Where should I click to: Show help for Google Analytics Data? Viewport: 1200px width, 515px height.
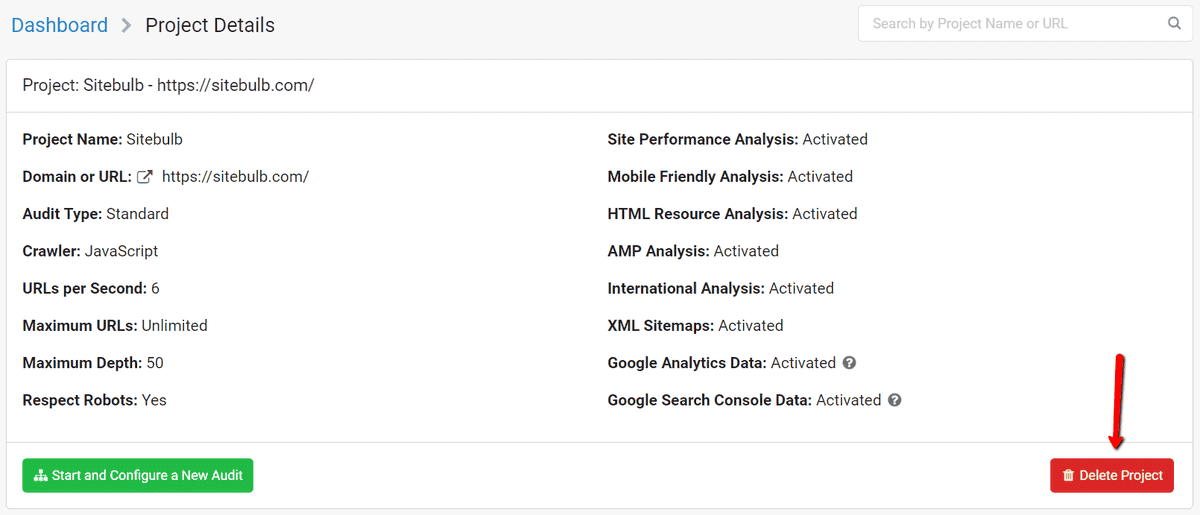[x=849, y=363]
